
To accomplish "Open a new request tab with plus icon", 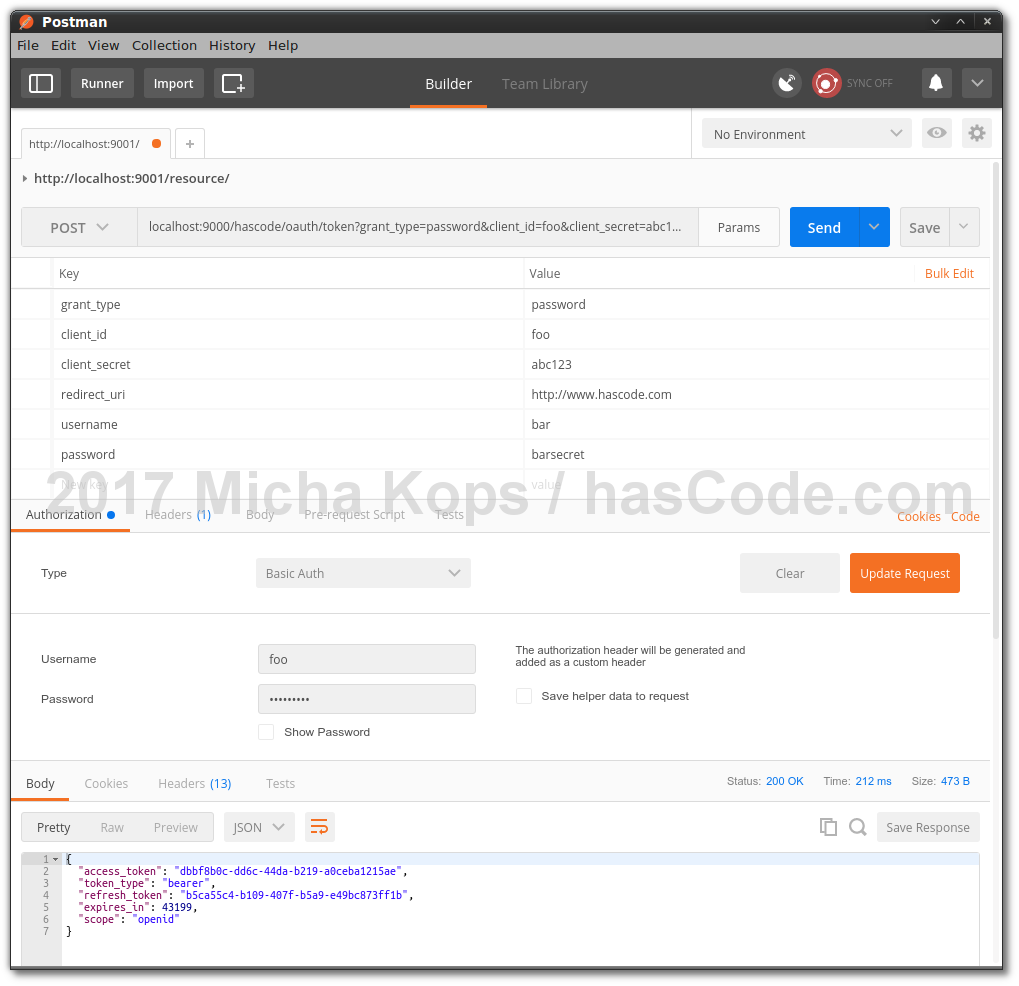I will point(189,143).
